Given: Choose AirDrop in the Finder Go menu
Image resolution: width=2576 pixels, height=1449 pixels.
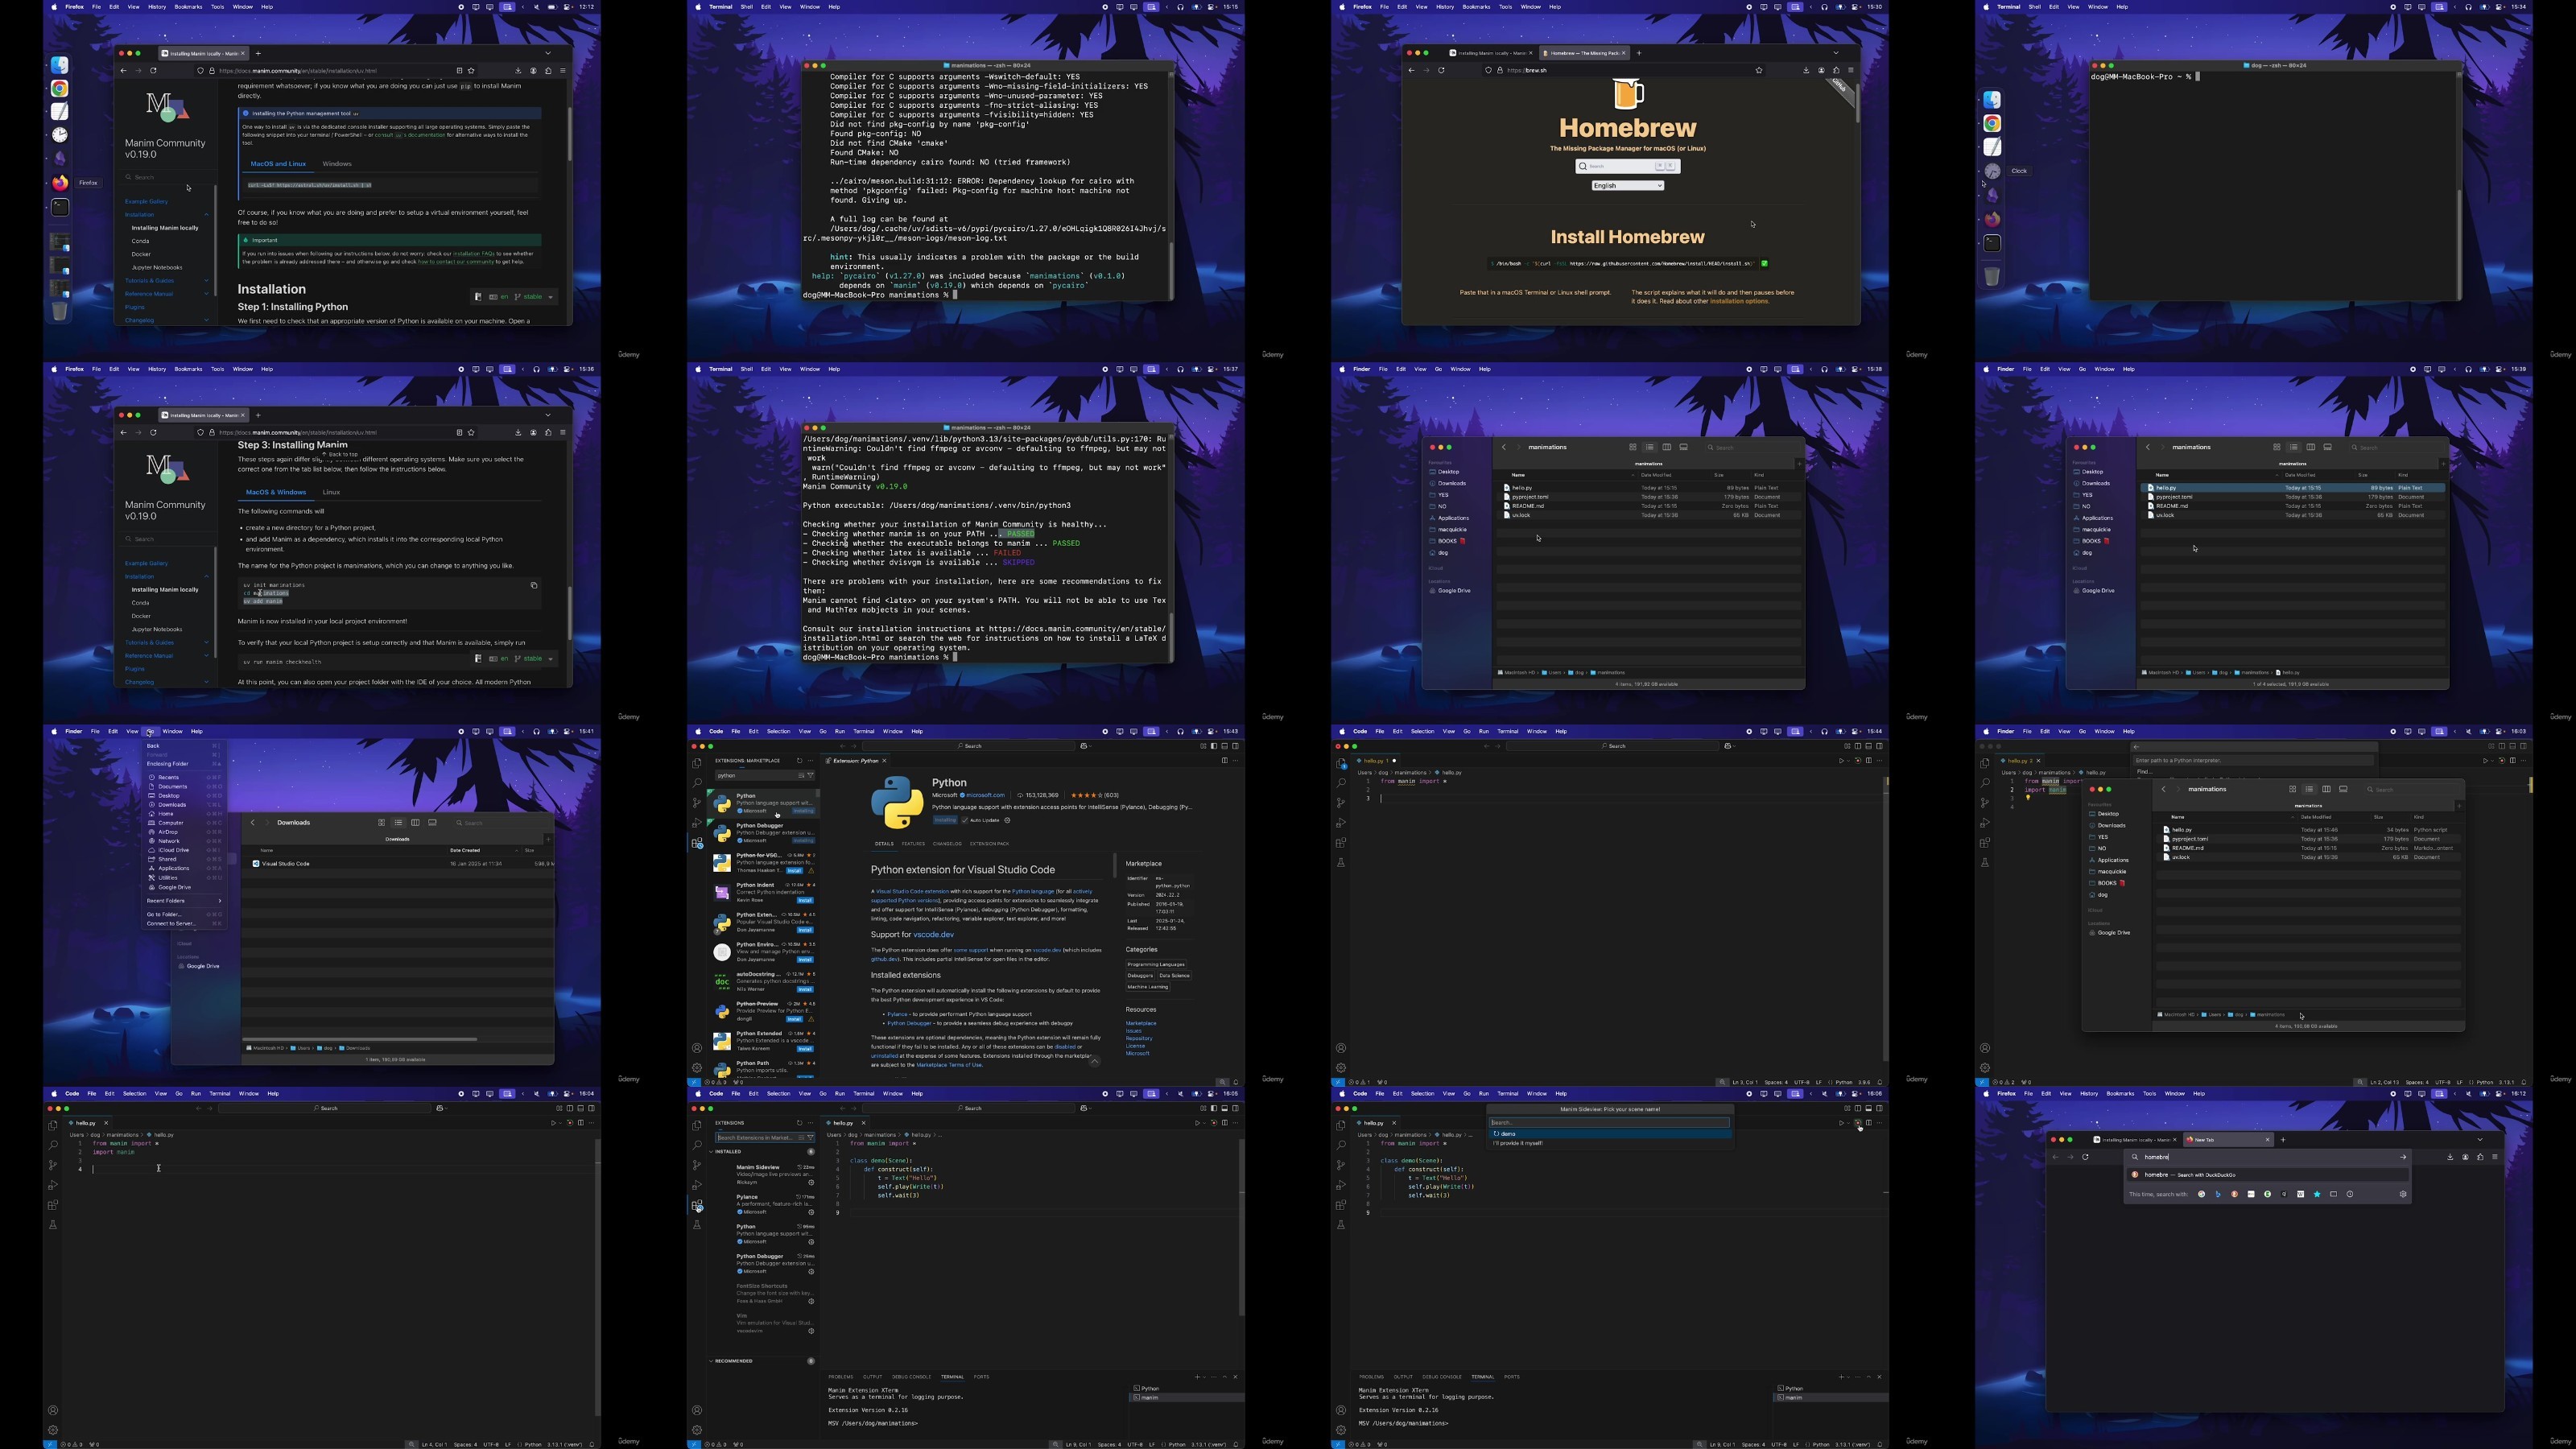Looking at the screenshot, I should click(184, 832).
